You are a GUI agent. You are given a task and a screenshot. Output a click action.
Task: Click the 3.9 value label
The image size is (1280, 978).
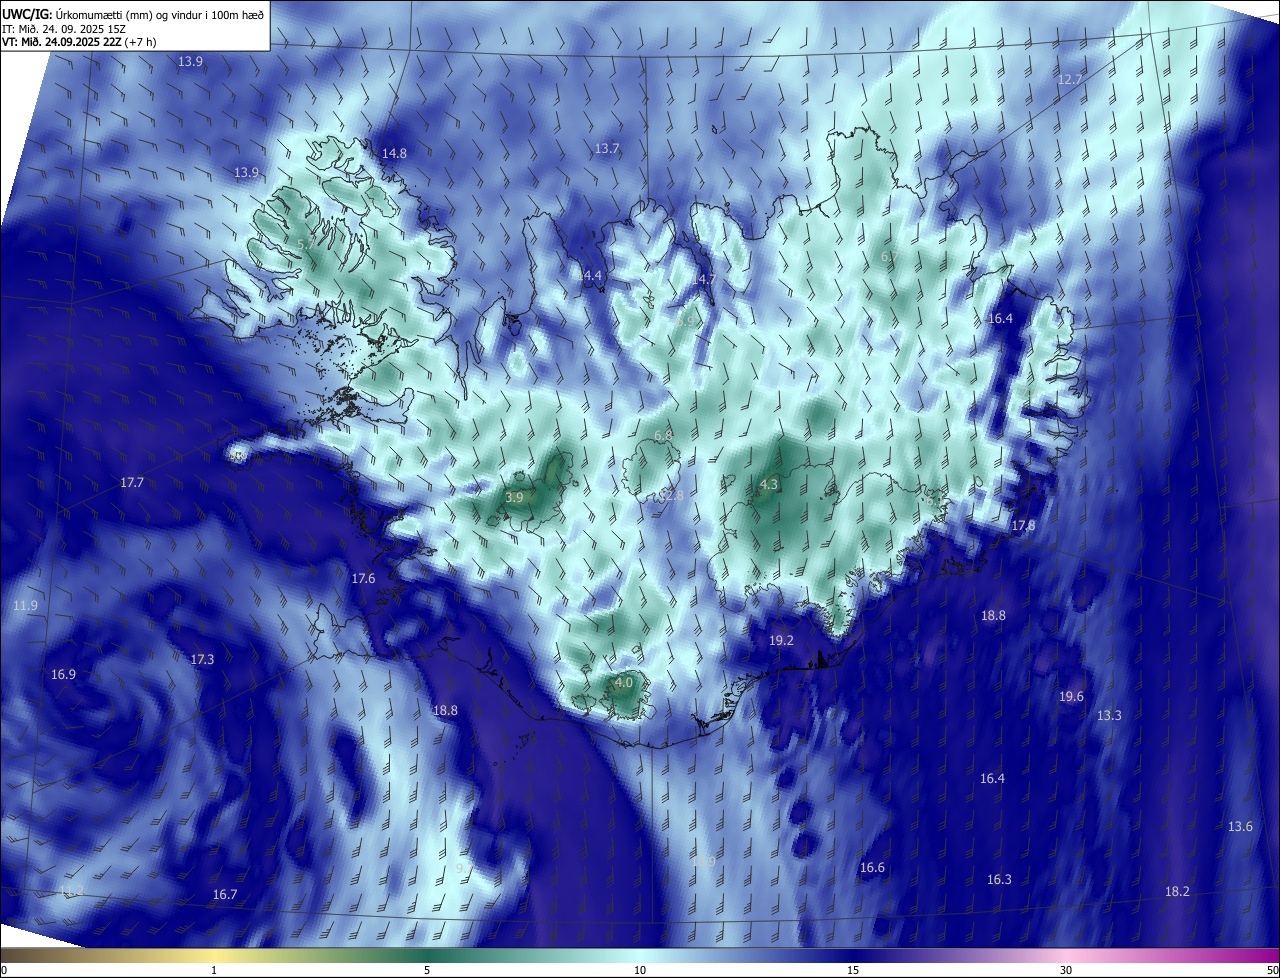coord(514,497)
